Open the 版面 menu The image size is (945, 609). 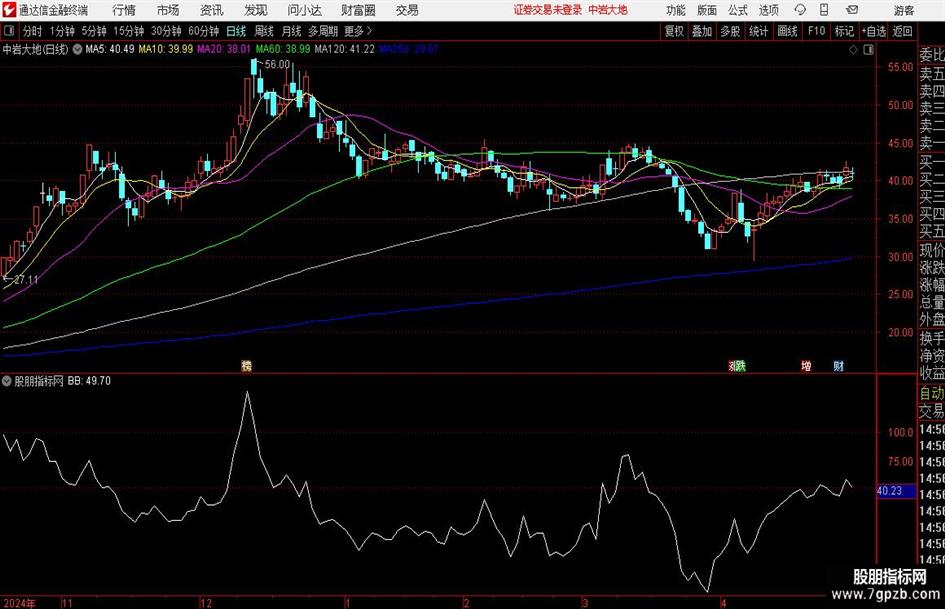(706, 10)
